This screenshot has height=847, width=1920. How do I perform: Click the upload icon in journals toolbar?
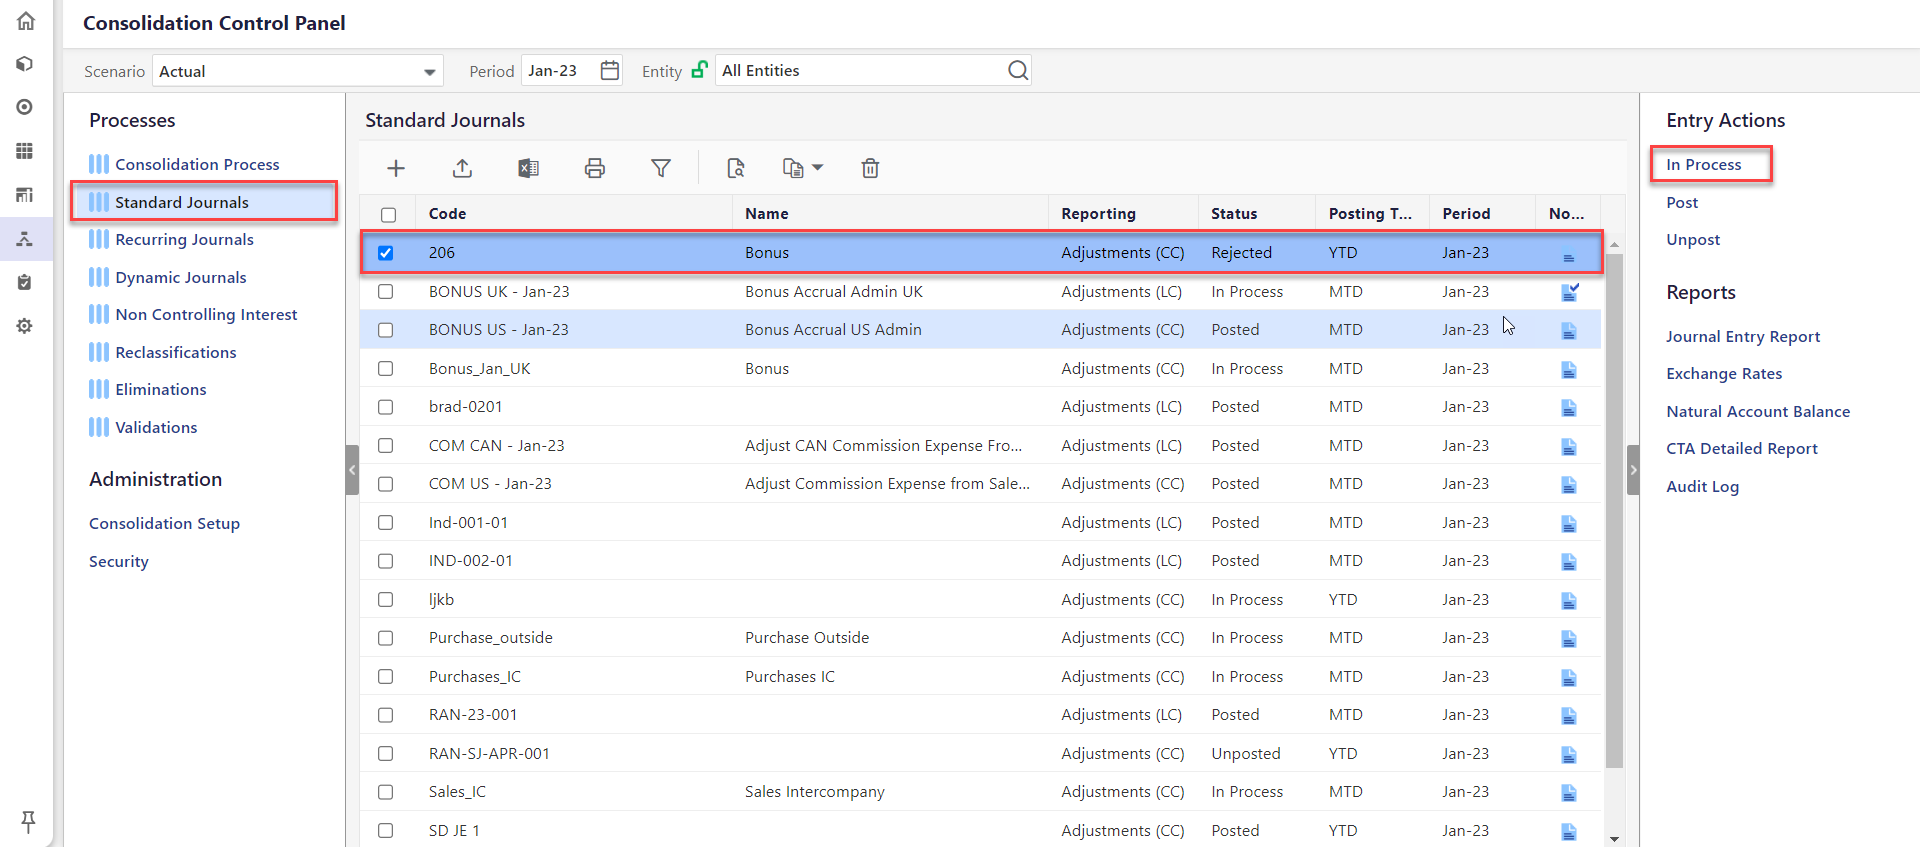tap(462, 168)
